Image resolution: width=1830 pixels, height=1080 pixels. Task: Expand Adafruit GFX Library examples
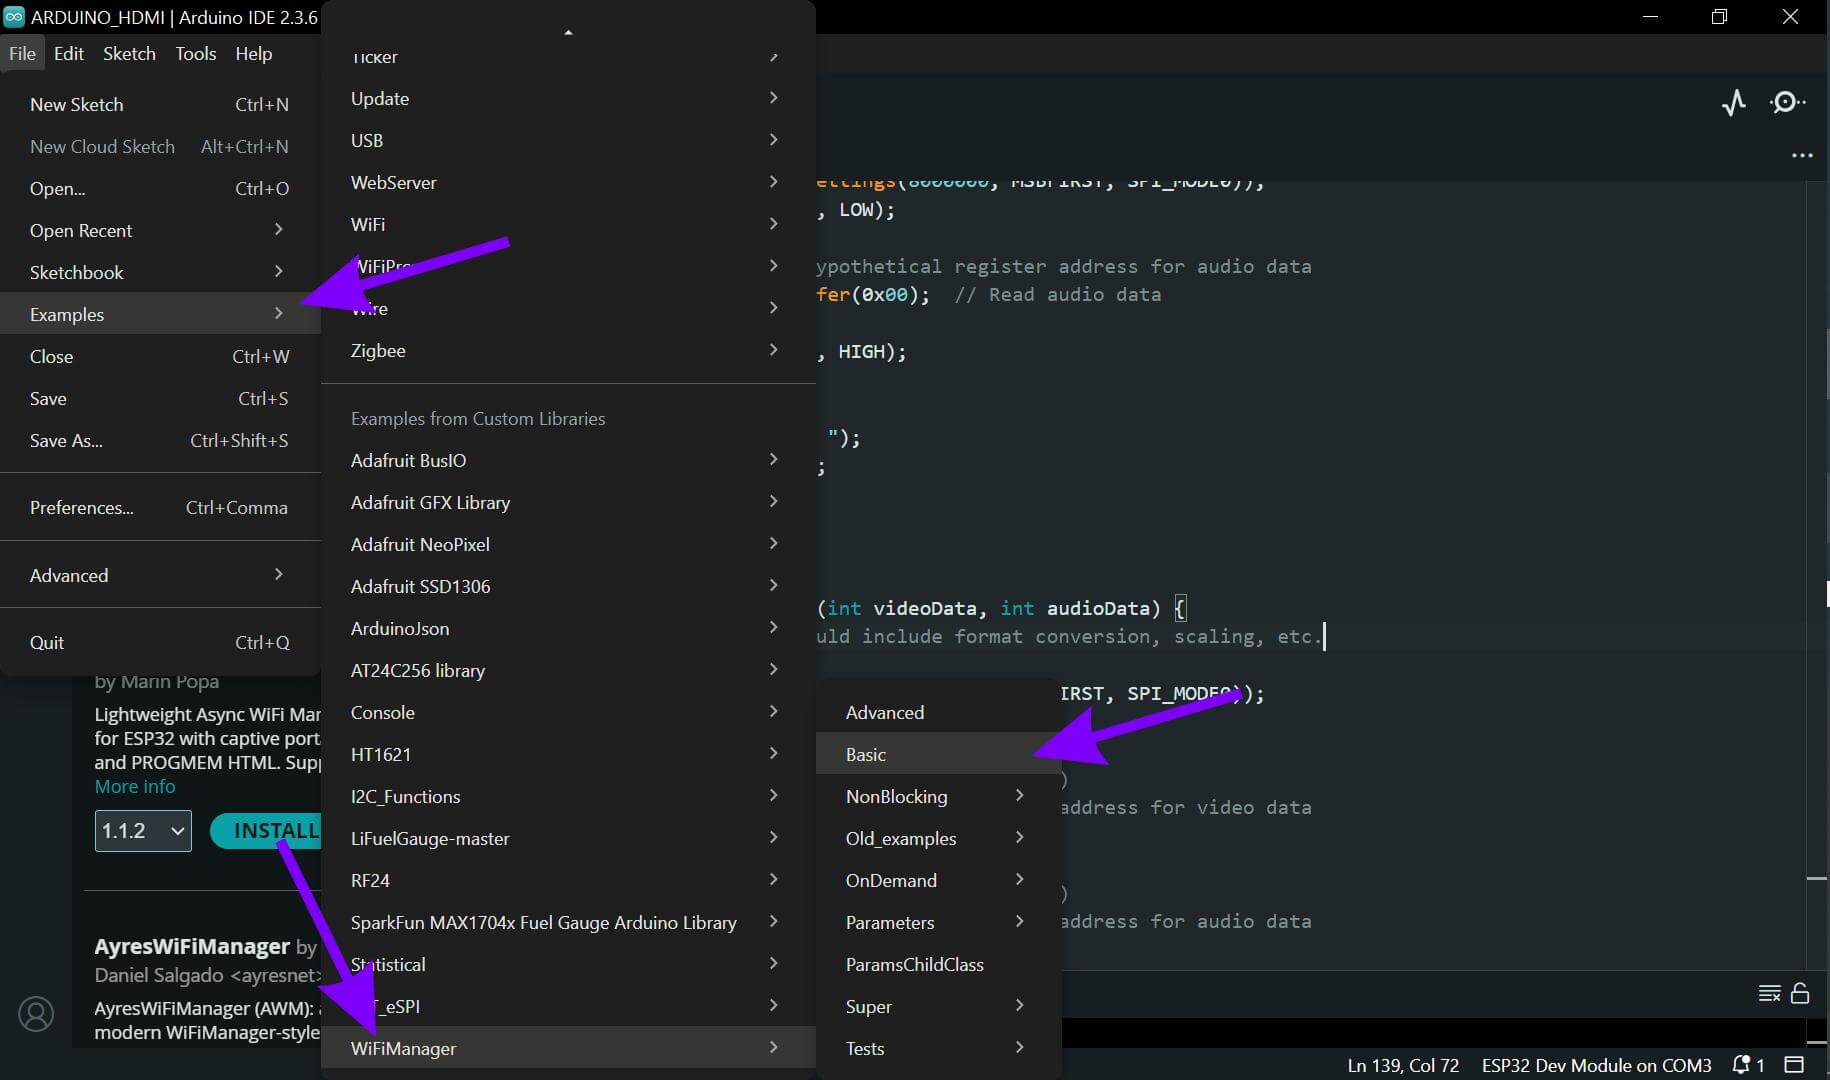coord(568,503)
